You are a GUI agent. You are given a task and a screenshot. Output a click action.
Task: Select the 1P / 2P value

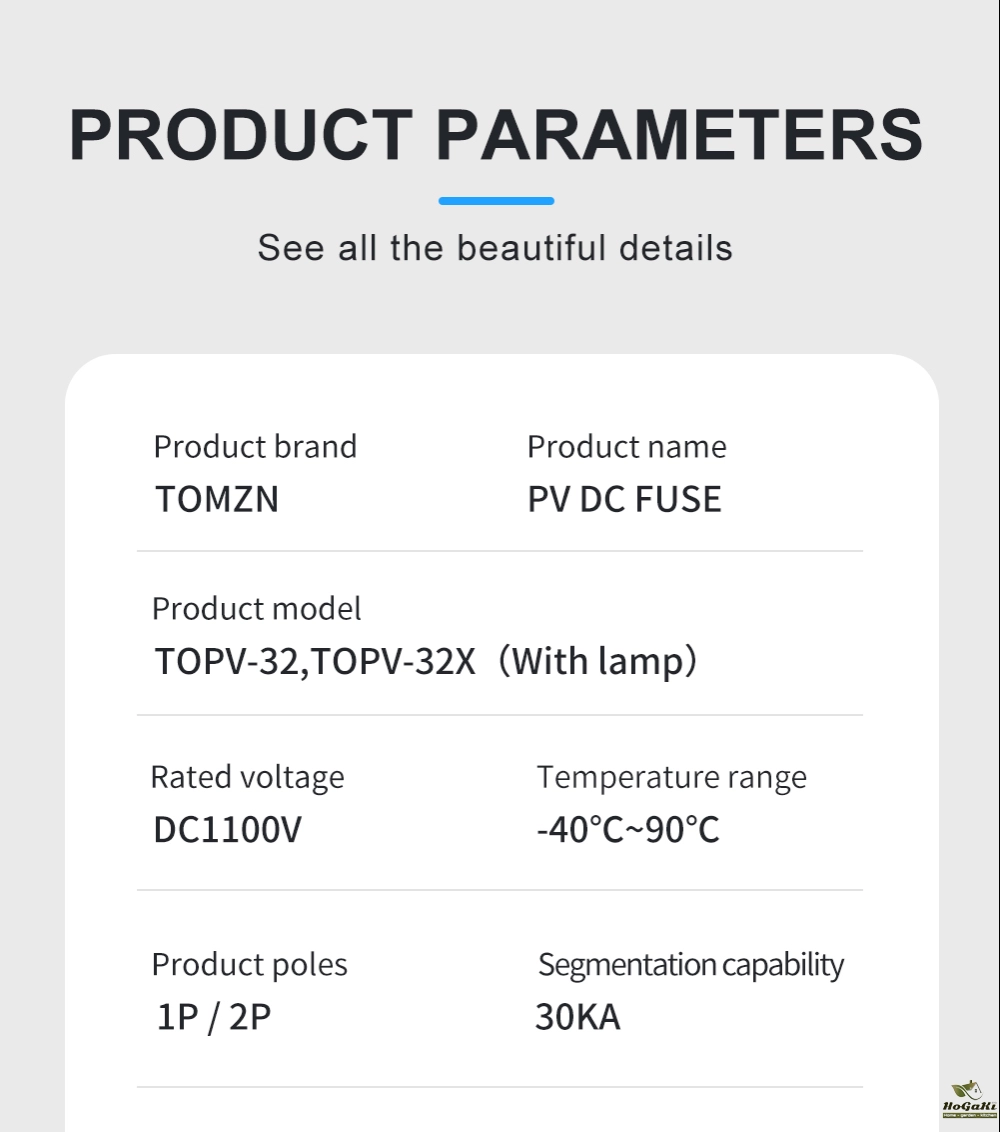(x=214, y=1017)
